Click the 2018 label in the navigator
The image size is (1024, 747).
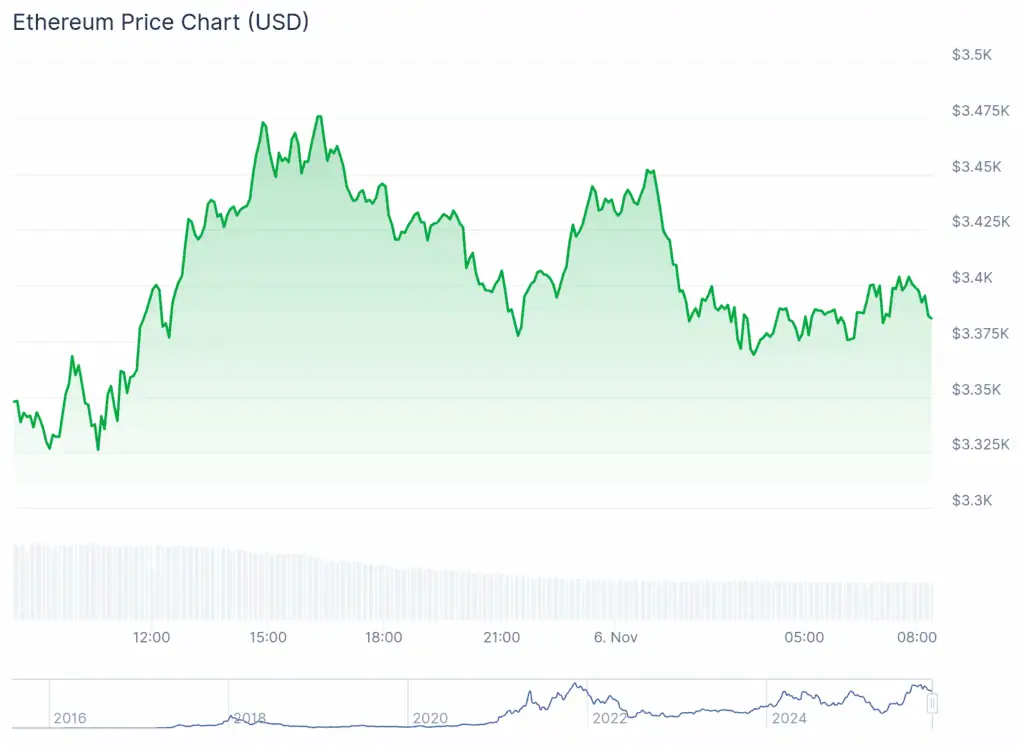pos(249,718)
